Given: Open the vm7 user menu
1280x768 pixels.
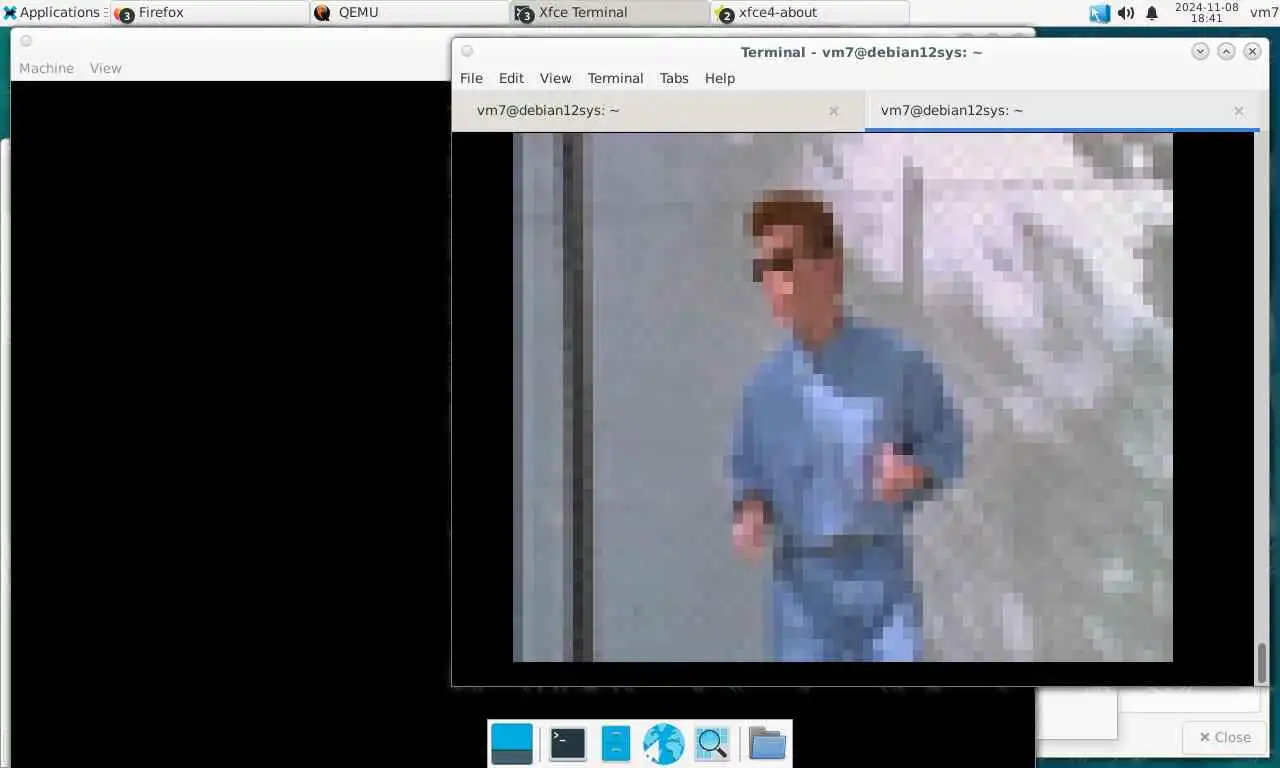Looking at the screenshot, I should coord(1264,13).
